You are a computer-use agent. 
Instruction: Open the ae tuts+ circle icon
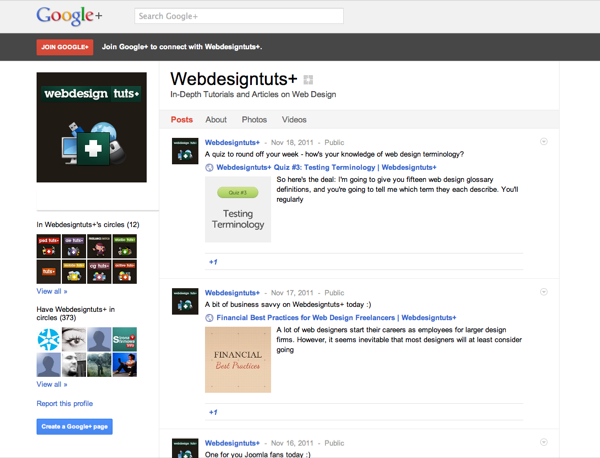[74, 246]
